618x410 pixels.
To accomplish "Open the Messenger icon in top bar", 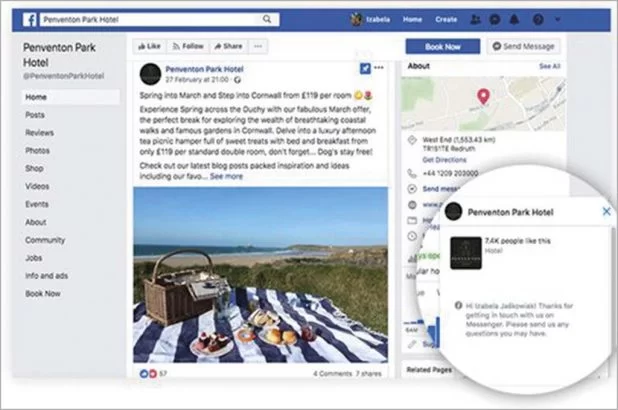I will (x=495, y=19).
